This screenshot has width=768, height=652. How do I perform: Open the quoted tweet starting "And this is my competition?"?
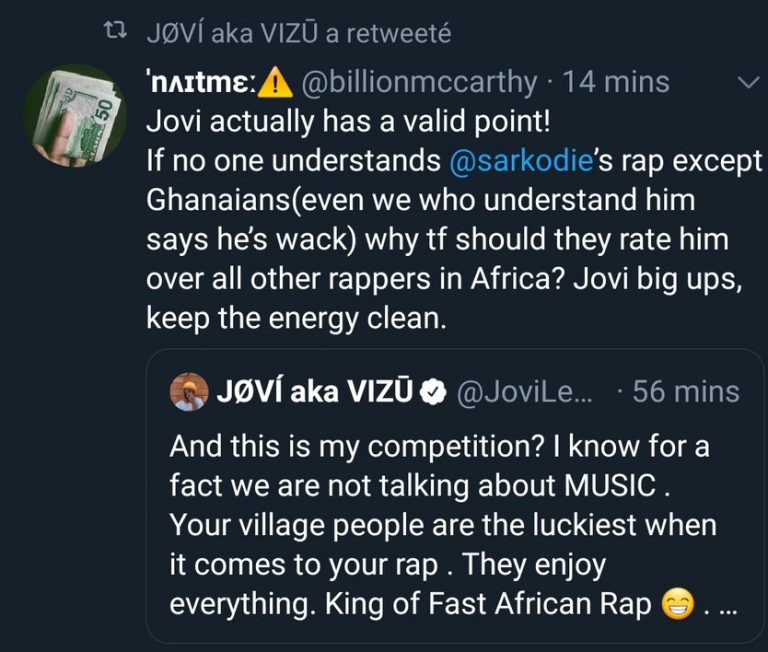pyautogui.click(x=440, y=447)
